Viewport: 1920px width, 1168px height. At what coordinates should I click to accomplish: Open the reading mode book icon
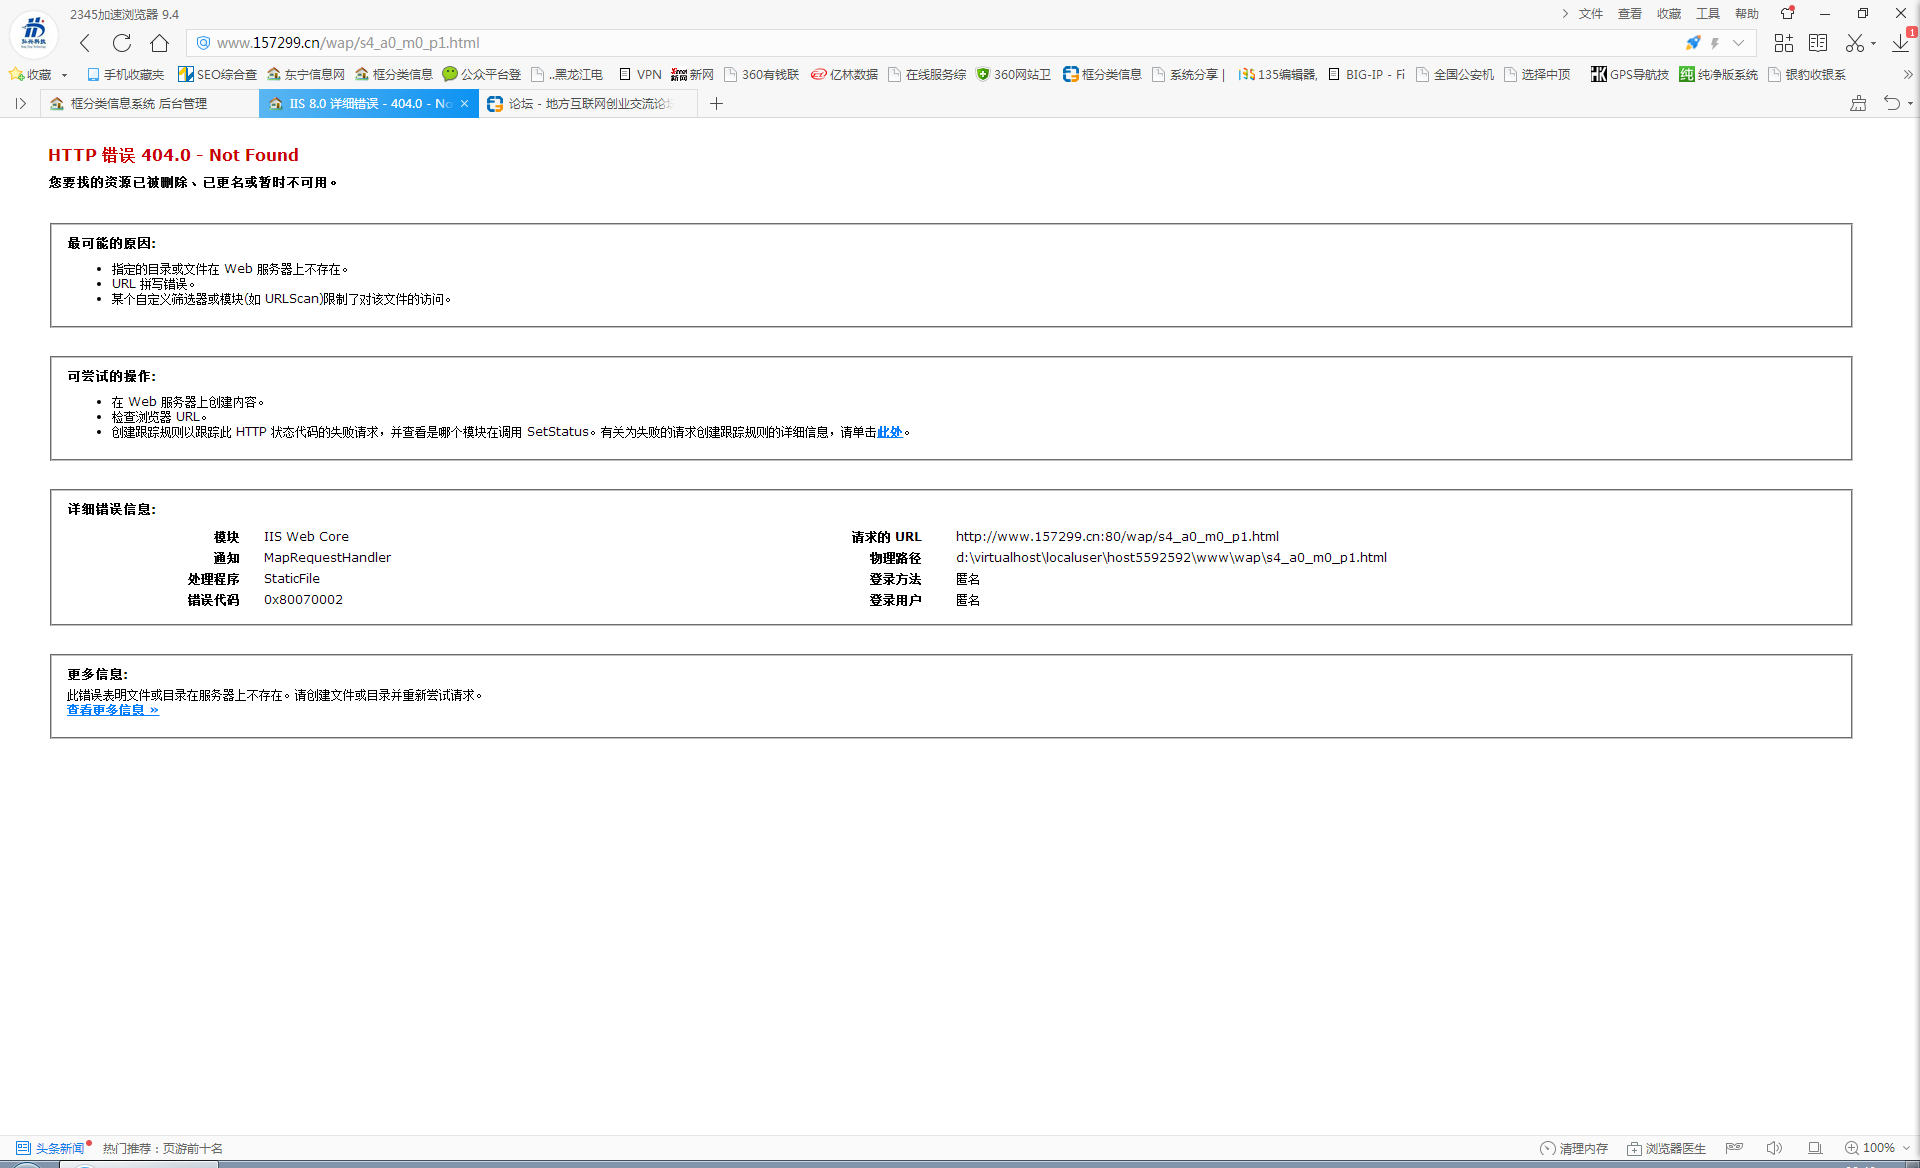1818,43
